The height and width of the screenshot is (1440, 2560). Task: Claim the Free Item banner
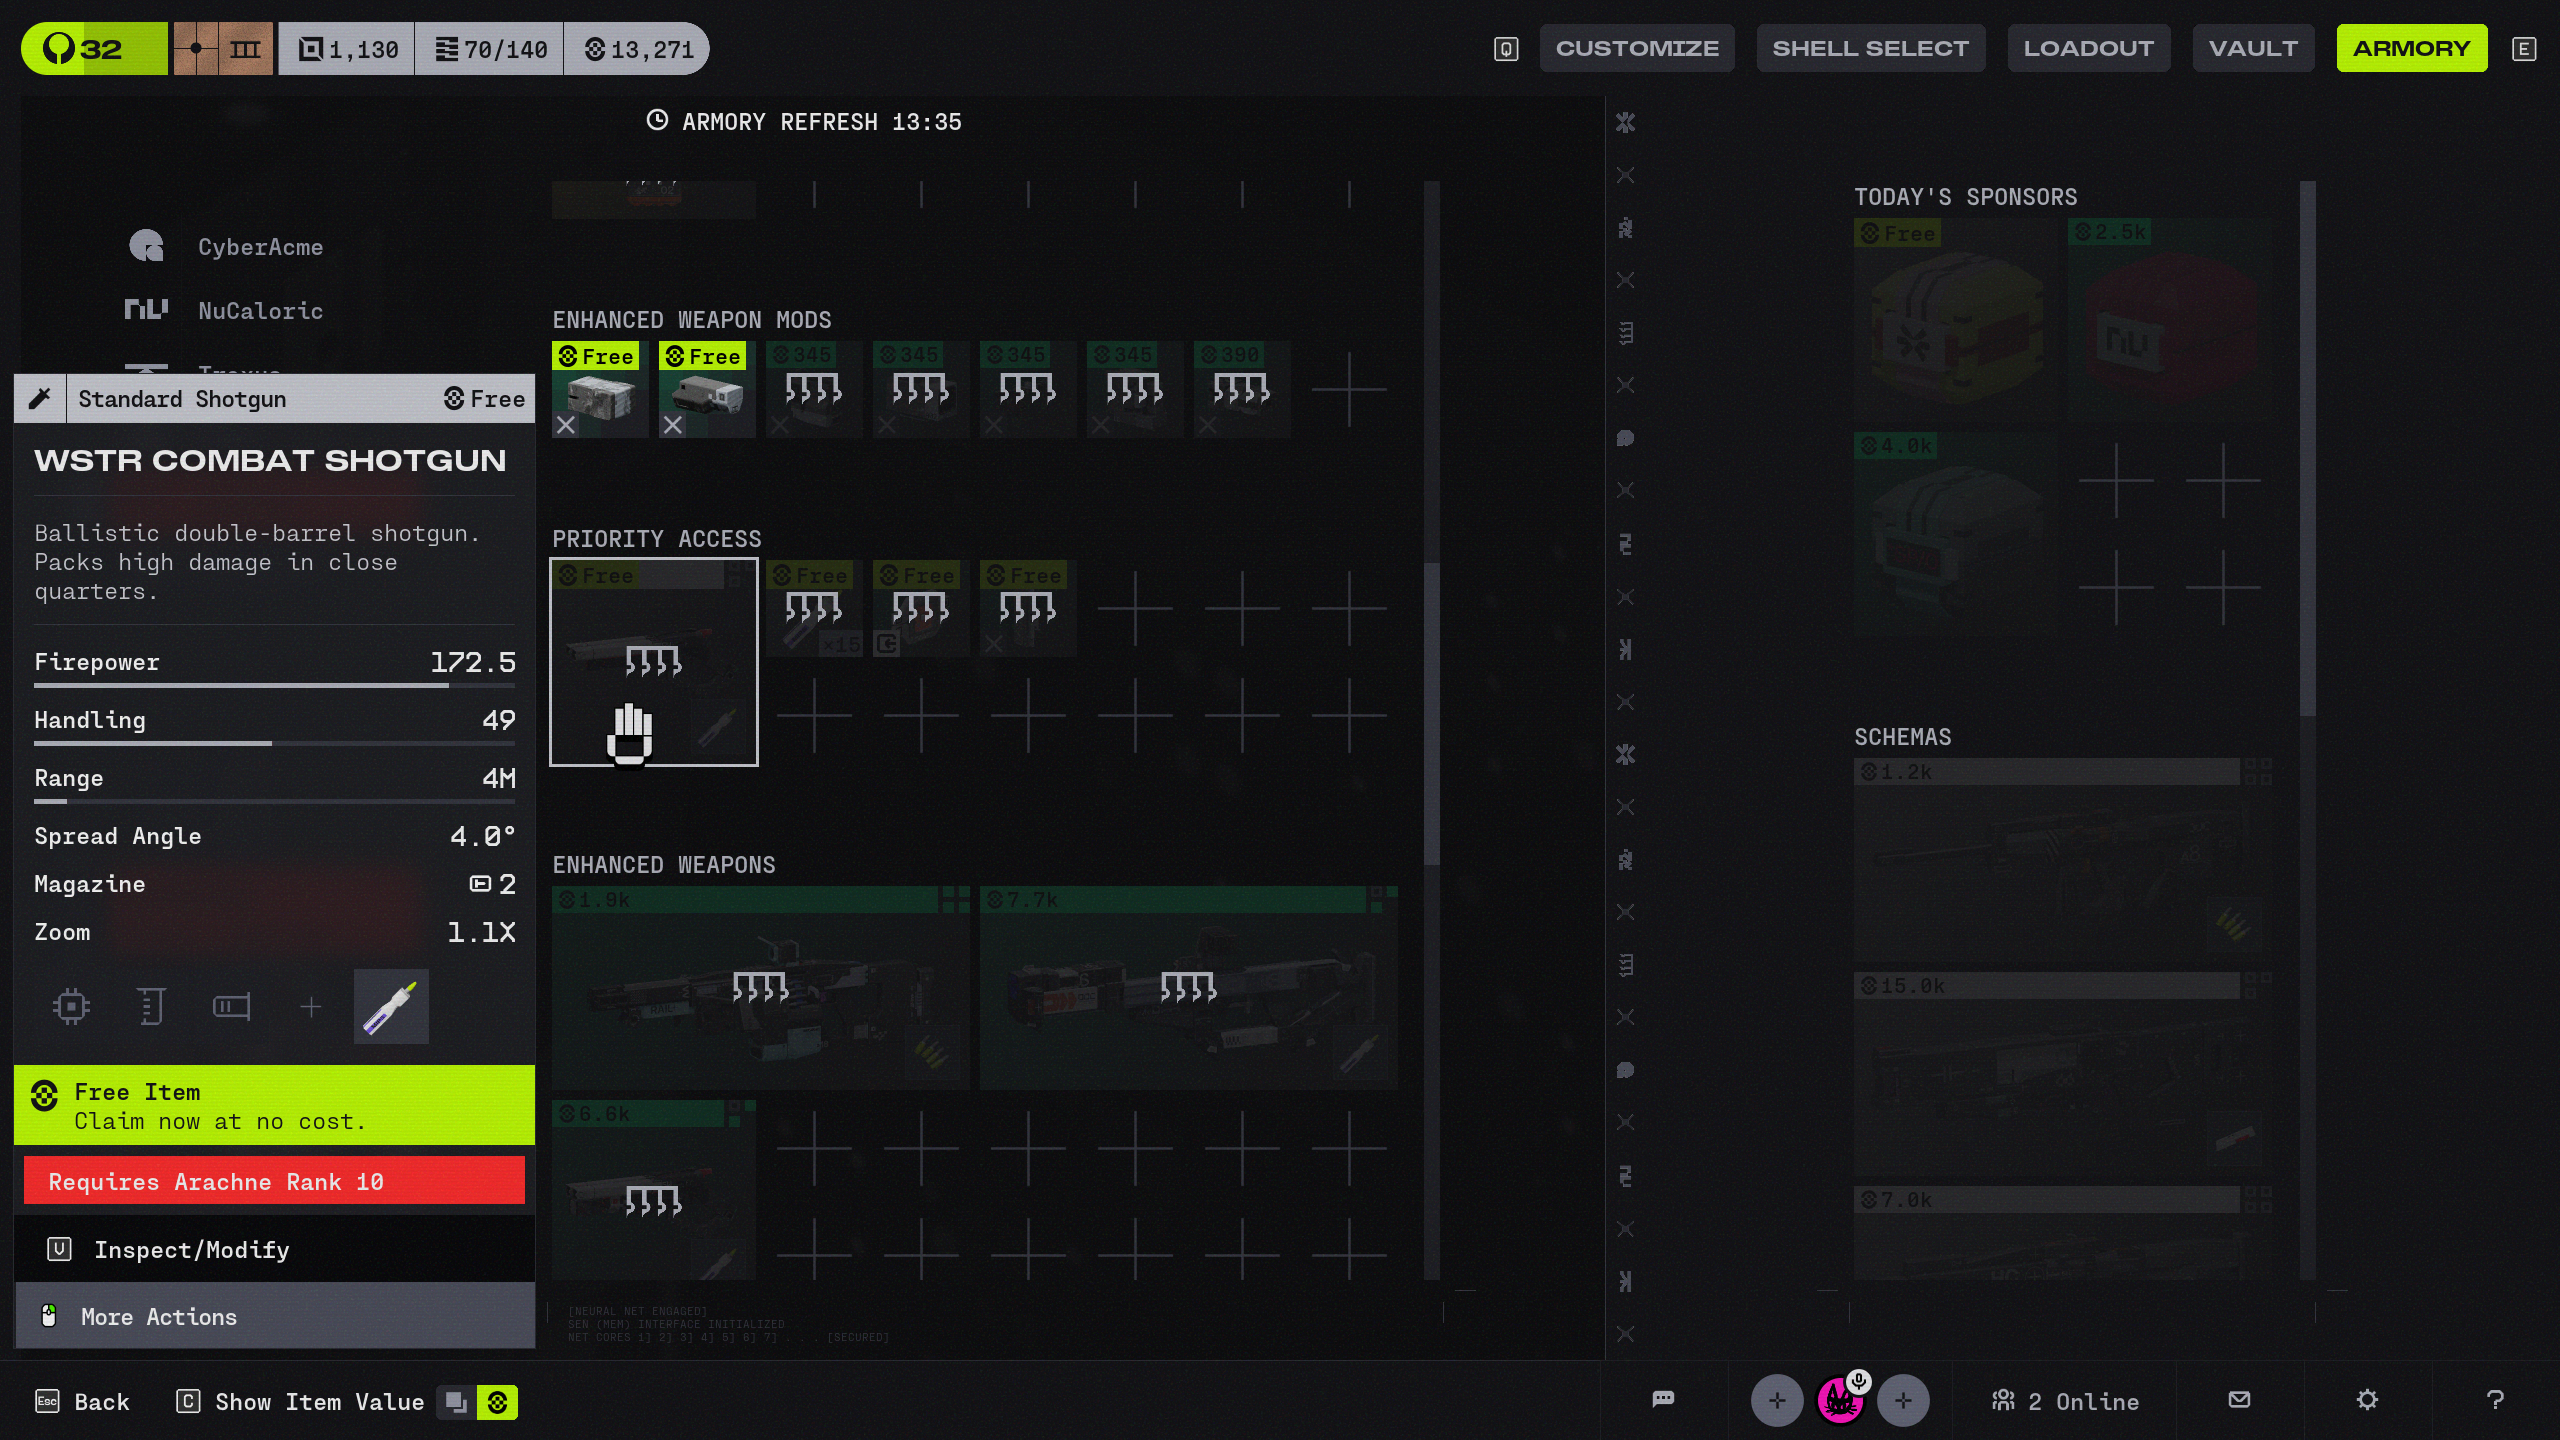[275, 1105]
